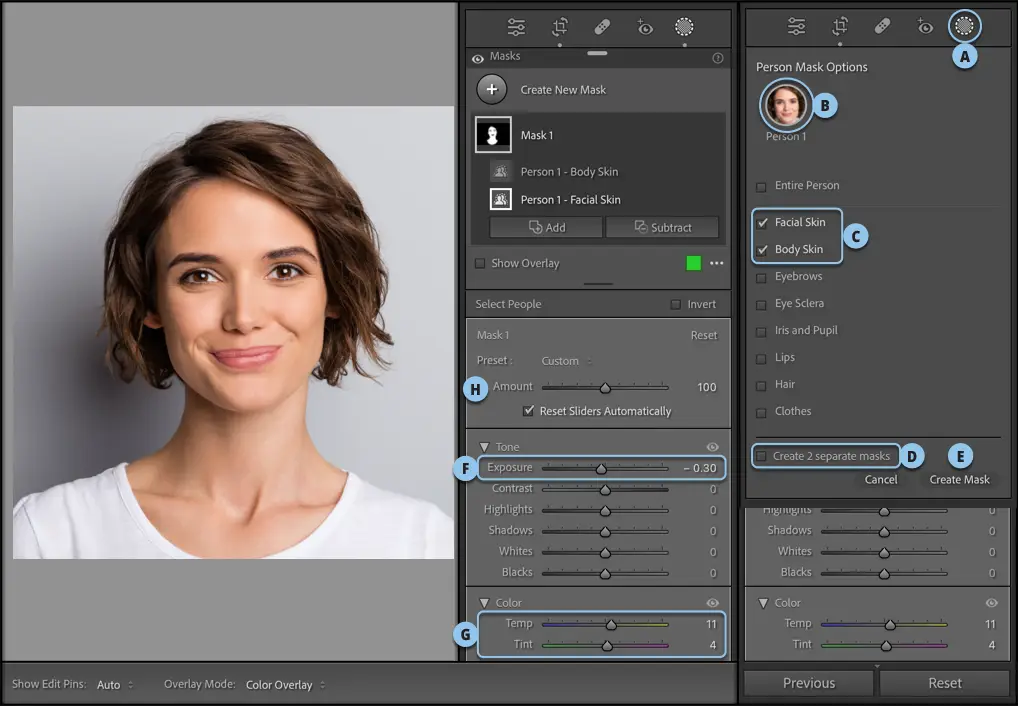
Task: Toggle Masks panel eye visibility icon
Action: (x=478, y=58)
